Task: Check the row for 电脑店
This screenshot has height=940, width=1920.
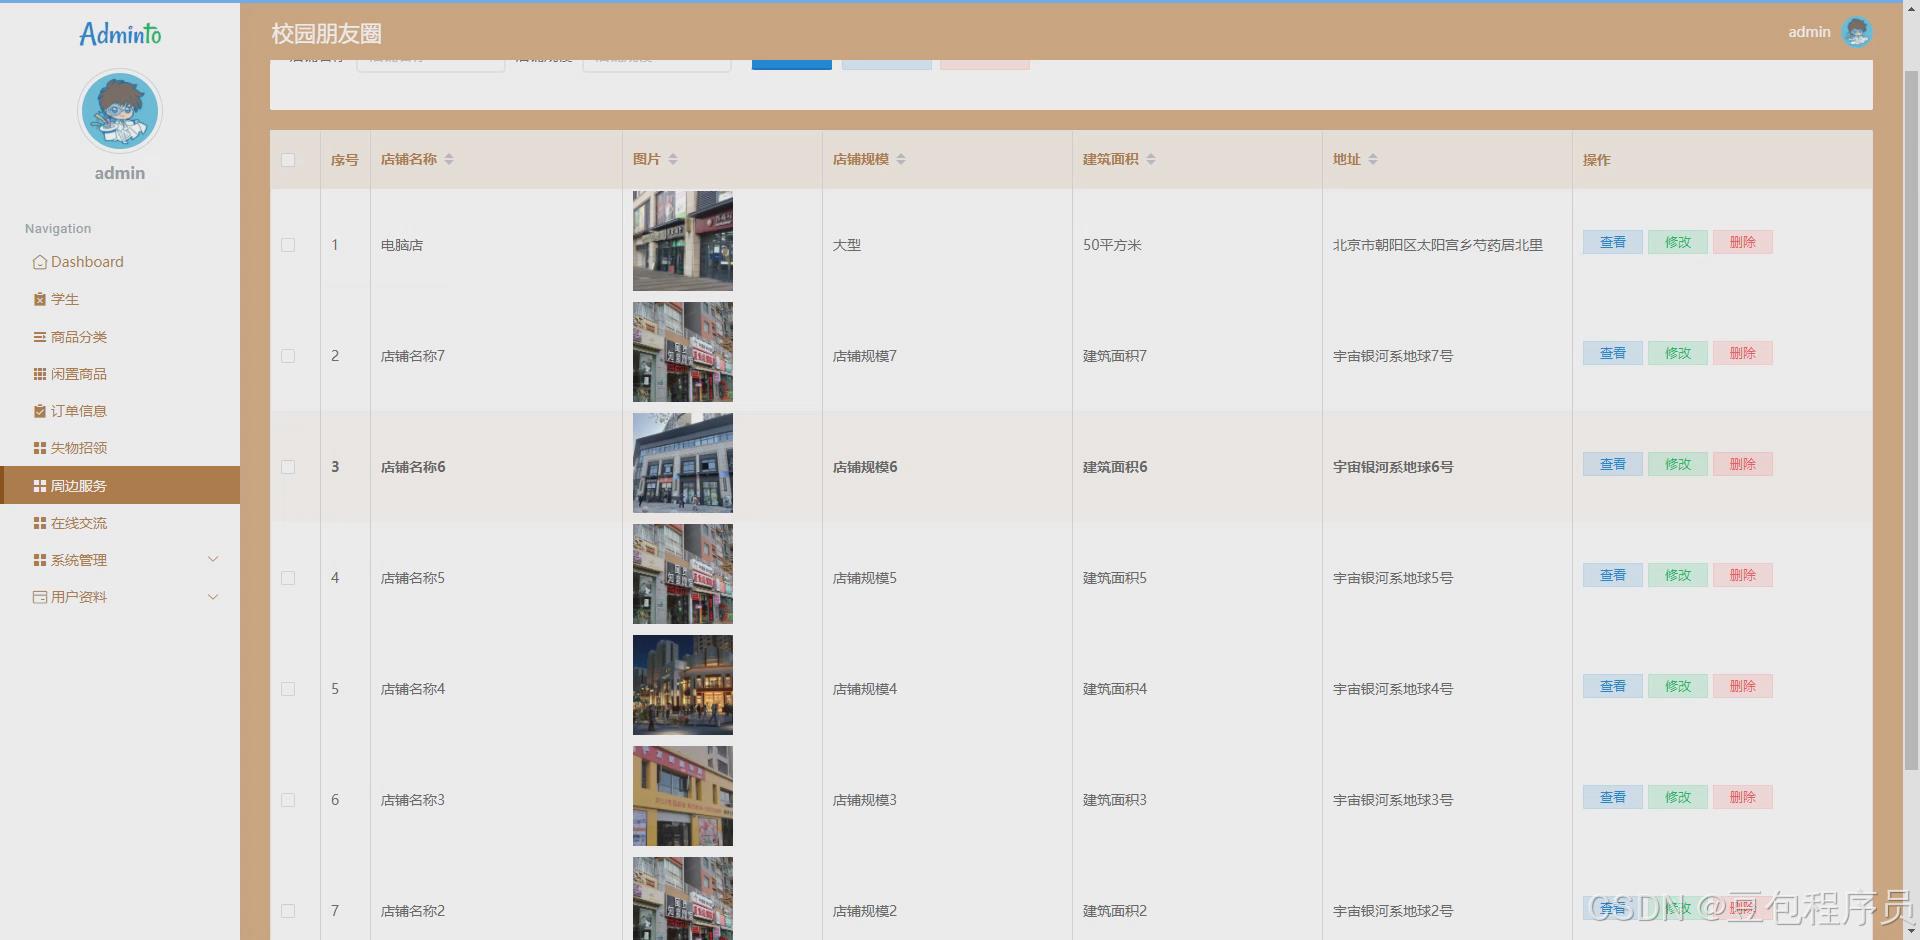Action: 288,245
